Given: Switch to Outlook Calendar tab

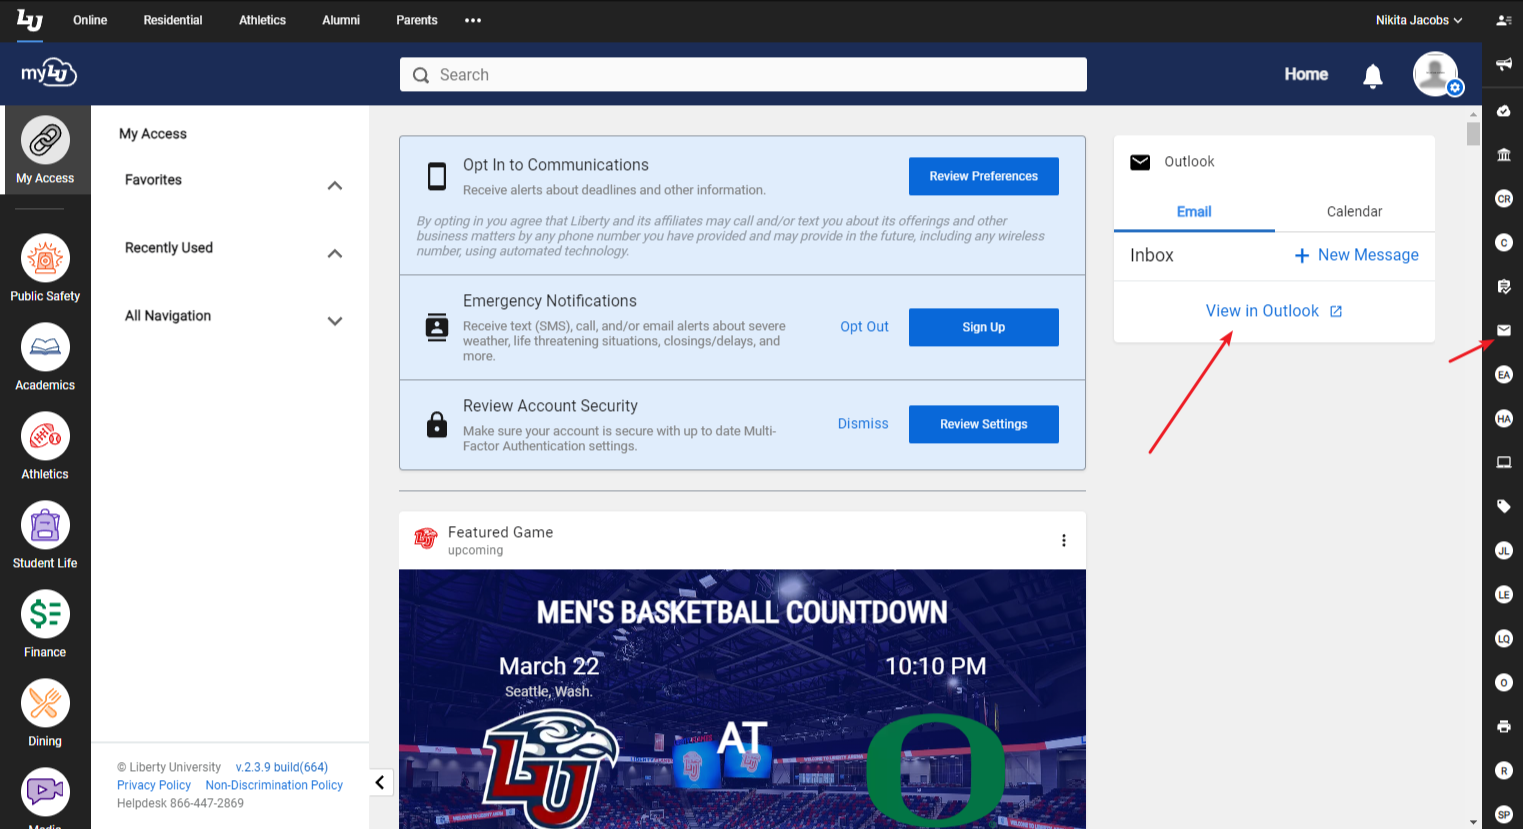Looking at the screenshot, I should pyautogui.click(x=1354, y=211).
